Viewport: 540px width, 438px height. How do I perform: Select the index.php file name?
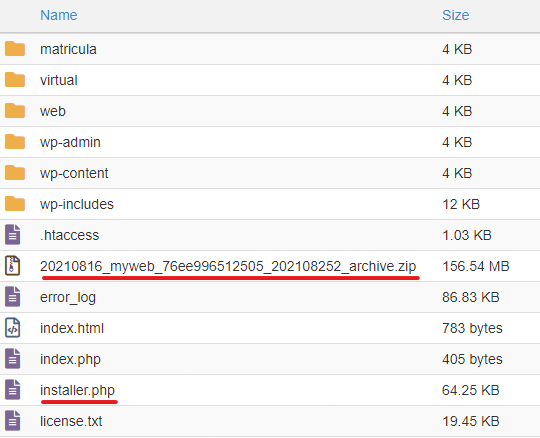pos(70,359)
